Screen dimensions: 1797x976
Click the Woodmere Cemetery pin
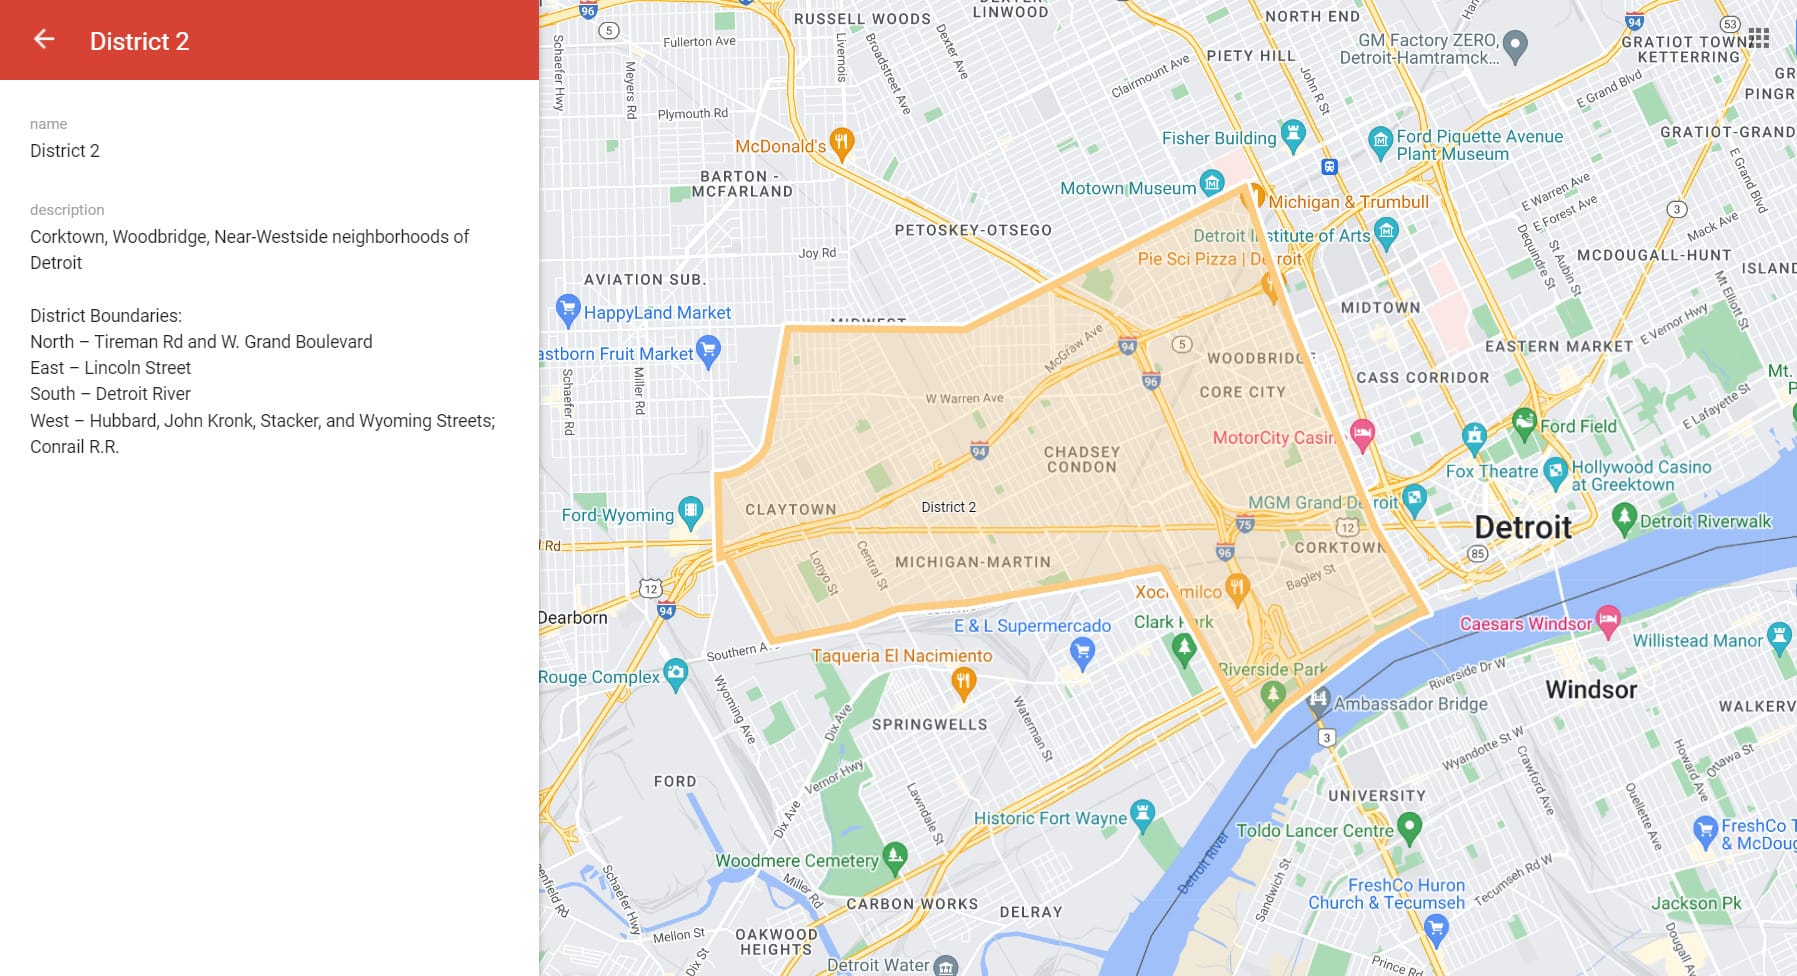tap(894, 855)
